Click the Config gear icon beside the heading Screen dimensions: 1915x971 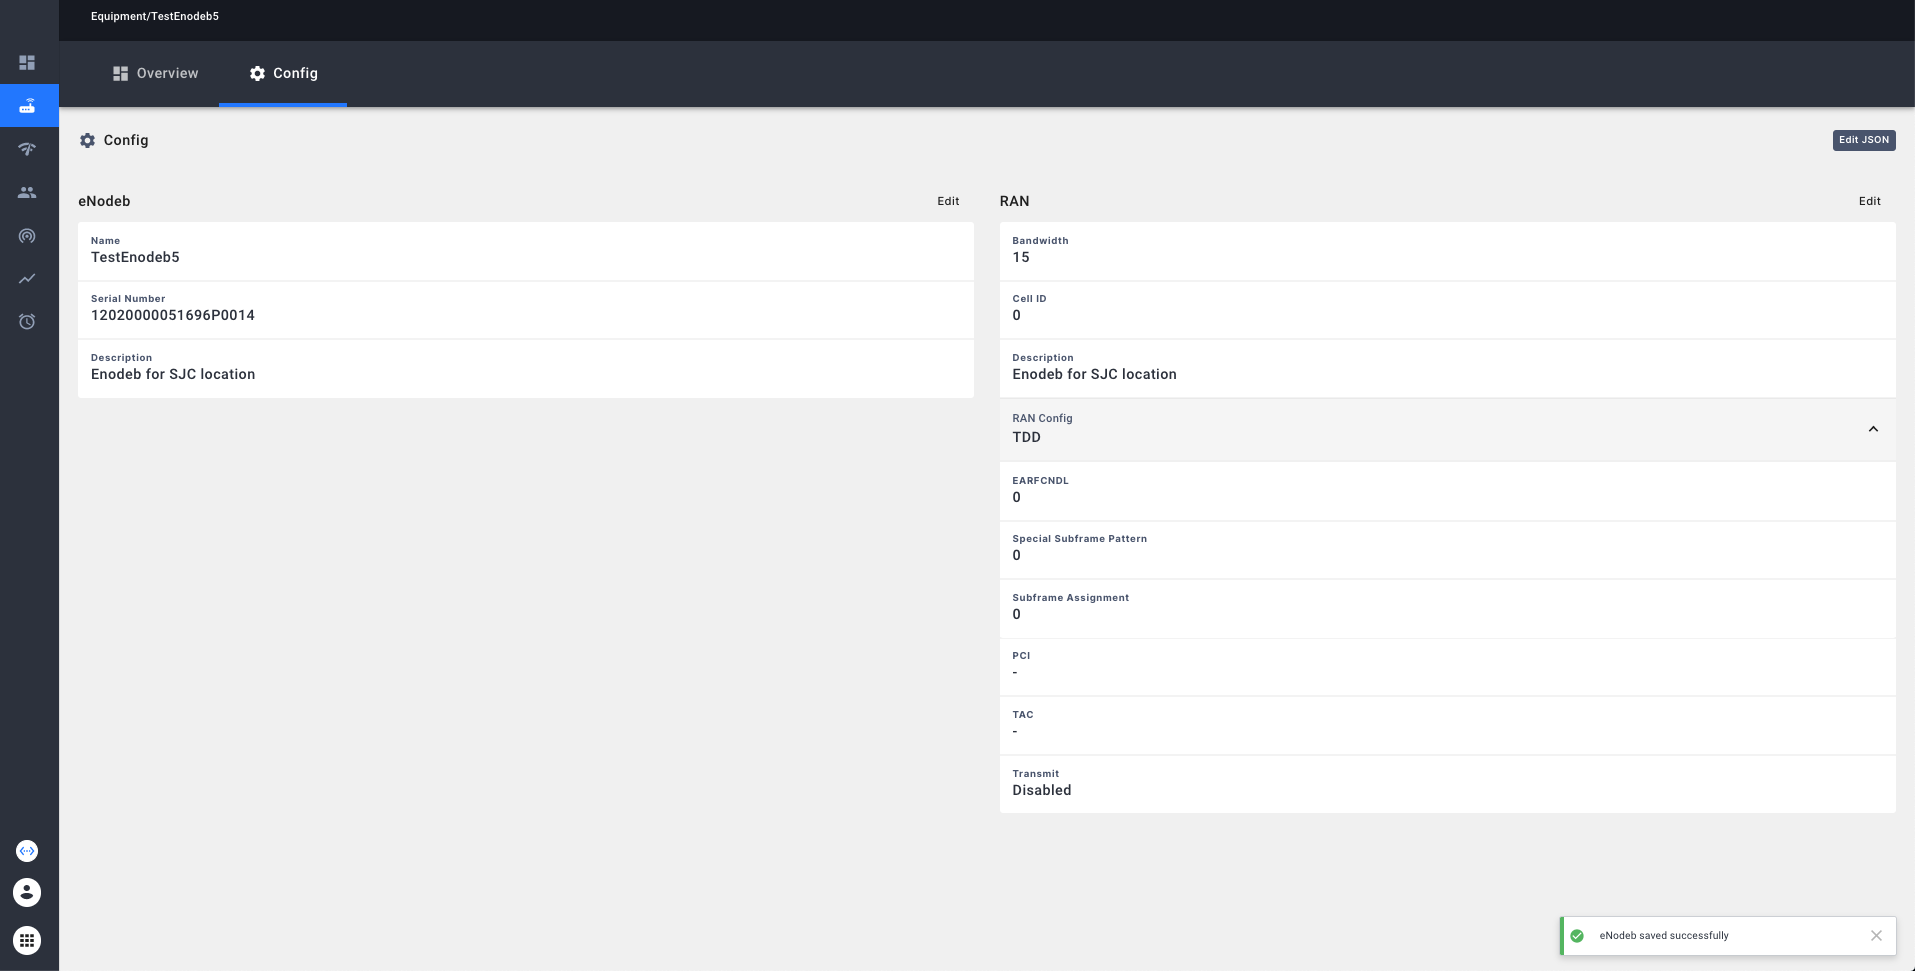[87, 140]
